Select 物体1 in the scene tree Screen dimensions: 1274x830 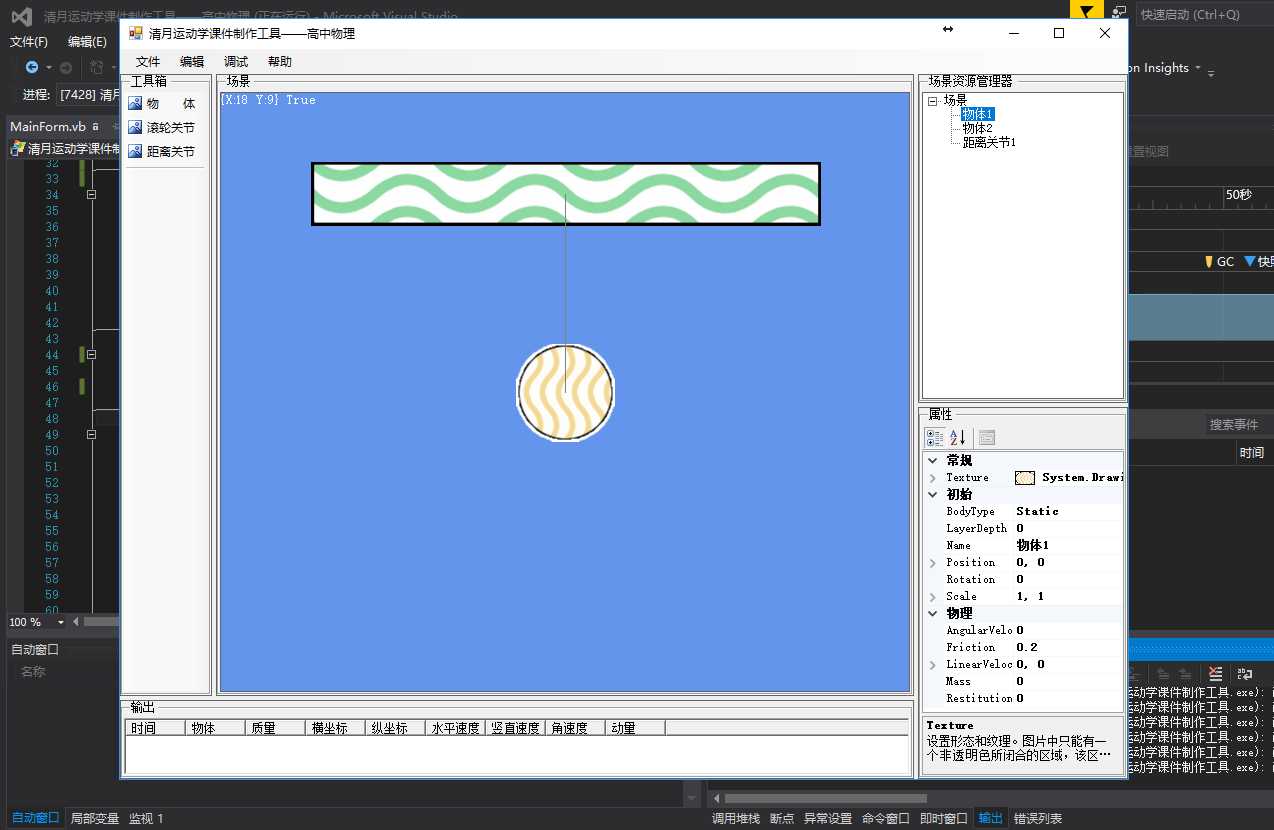click(978, 114)
